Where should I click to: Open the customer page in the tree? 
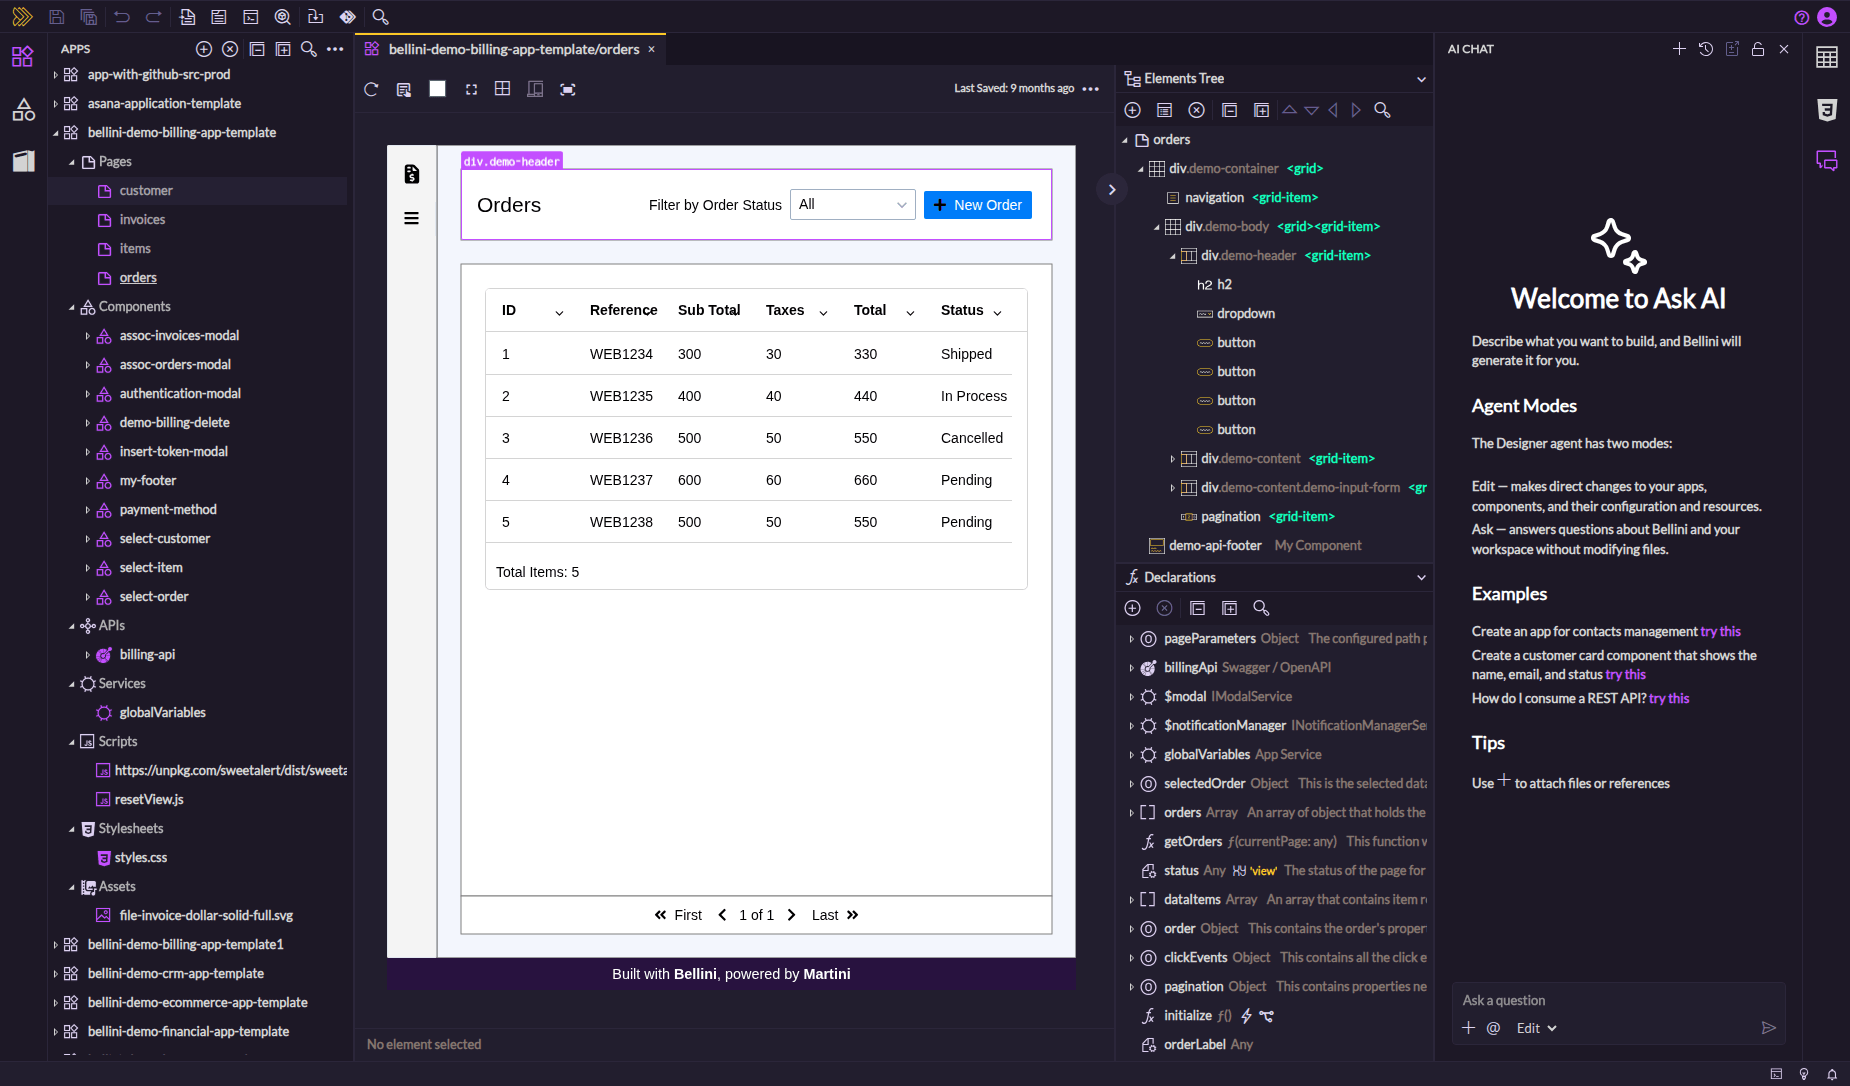146,191
